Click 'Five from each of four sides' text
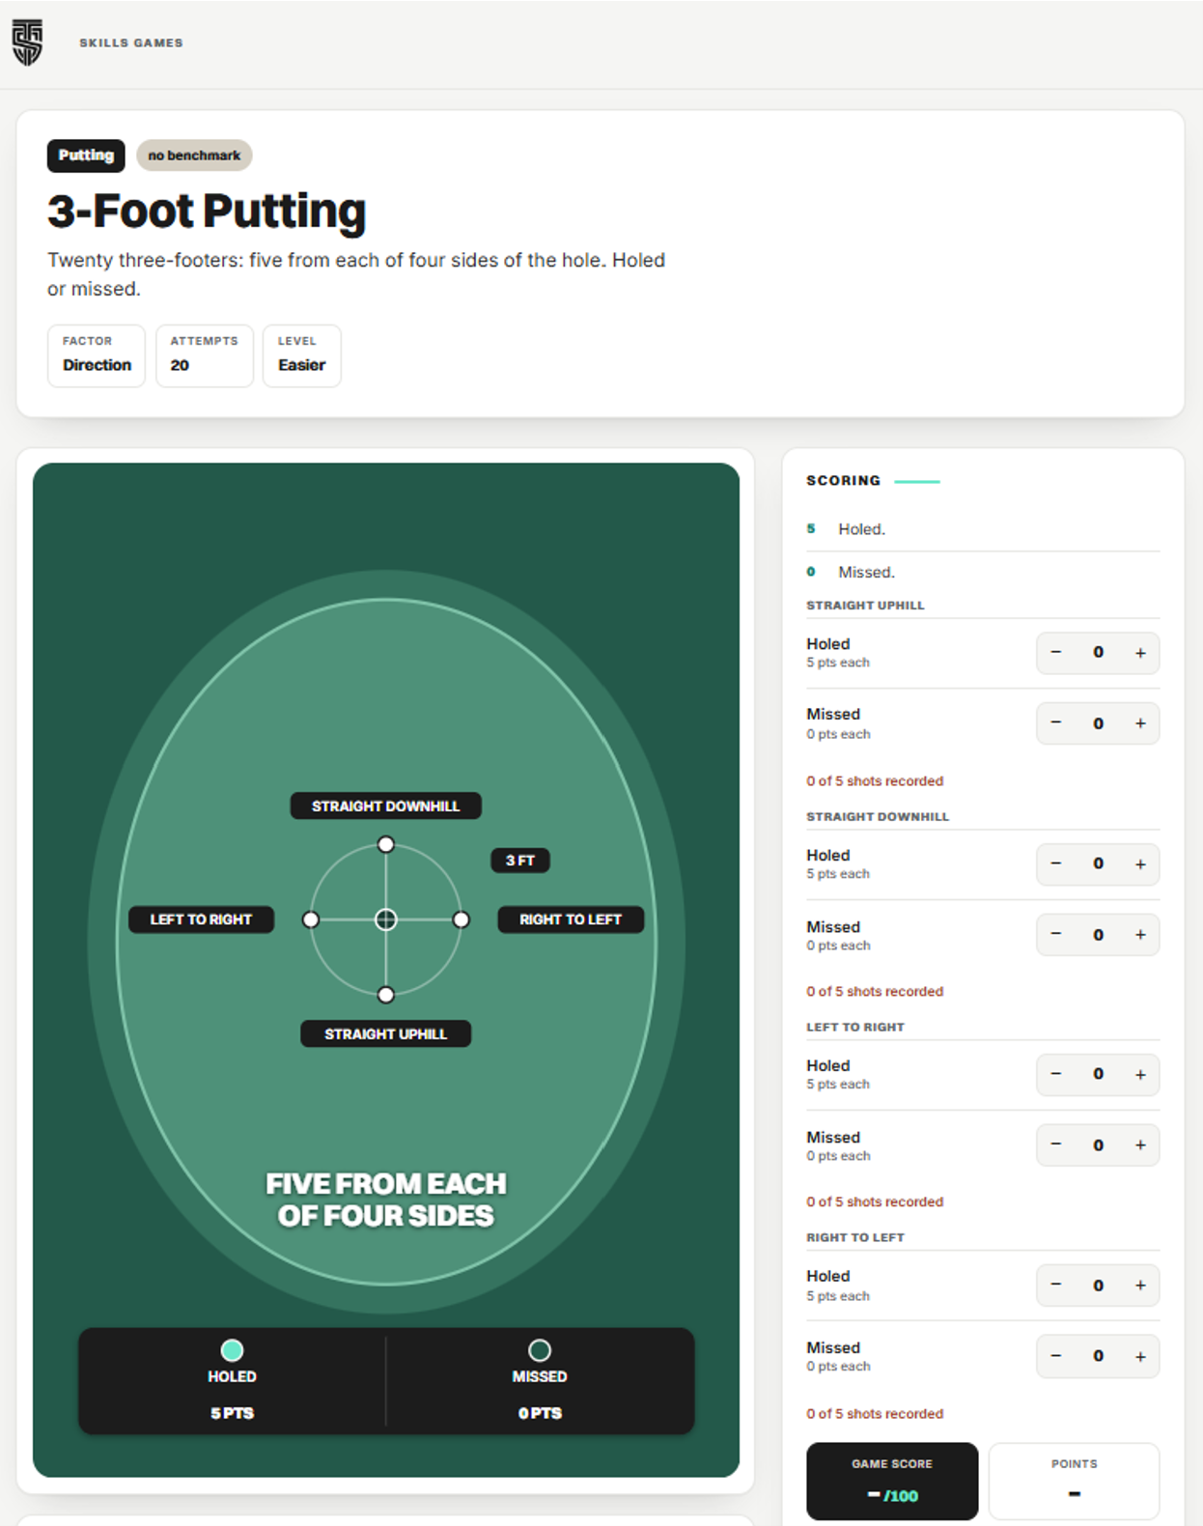This screenshot has width=1203, height=1526. 386,1199
